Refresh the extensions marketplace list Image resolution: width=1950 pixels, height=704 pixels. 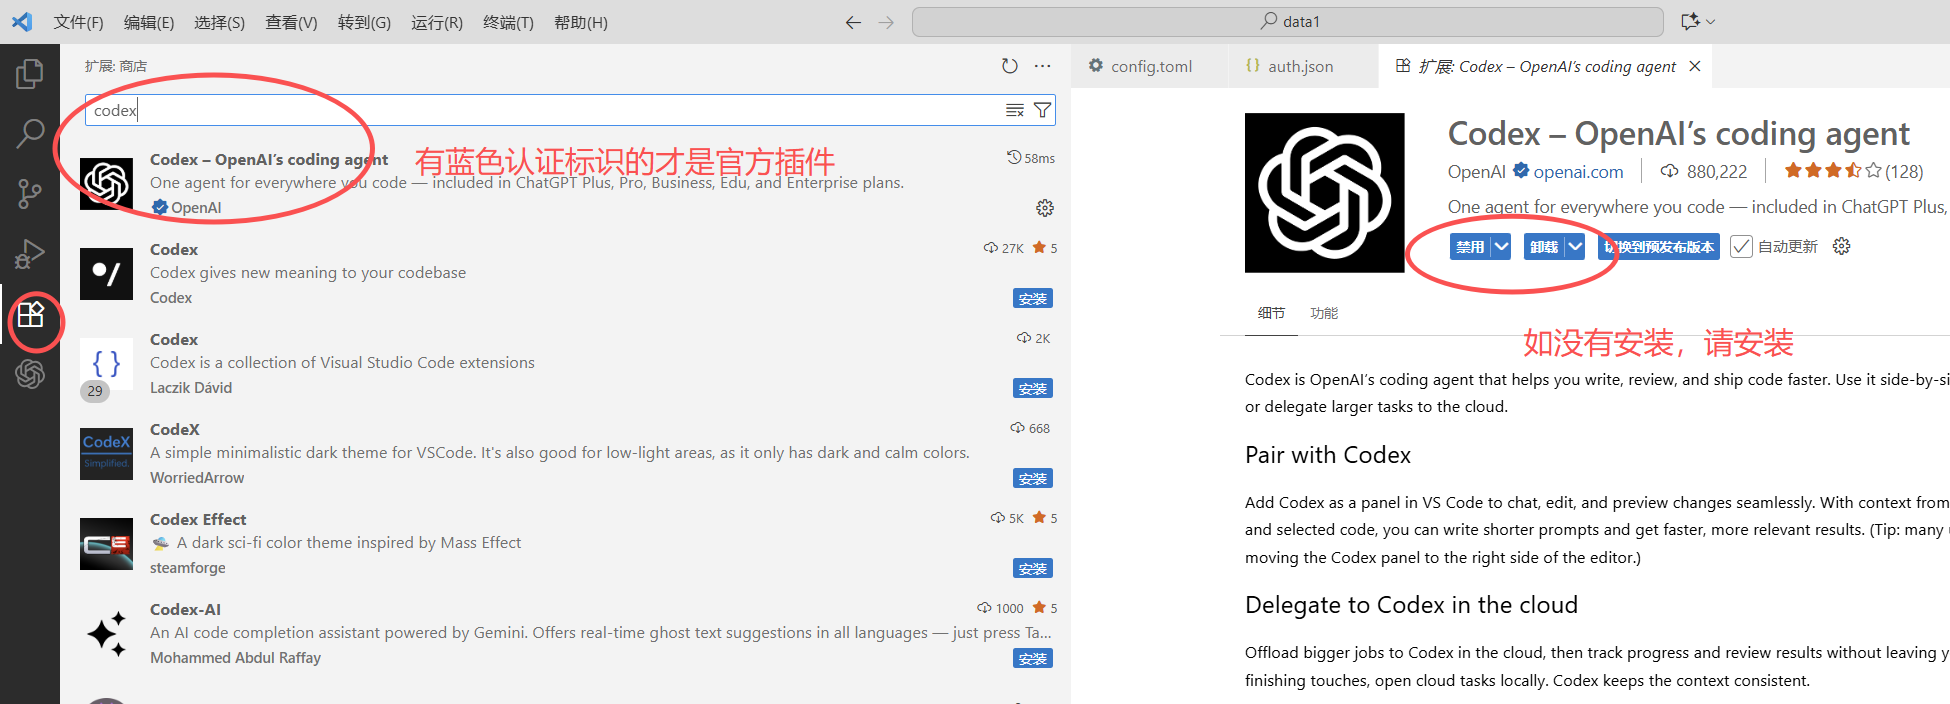[x=1010, y=66]
